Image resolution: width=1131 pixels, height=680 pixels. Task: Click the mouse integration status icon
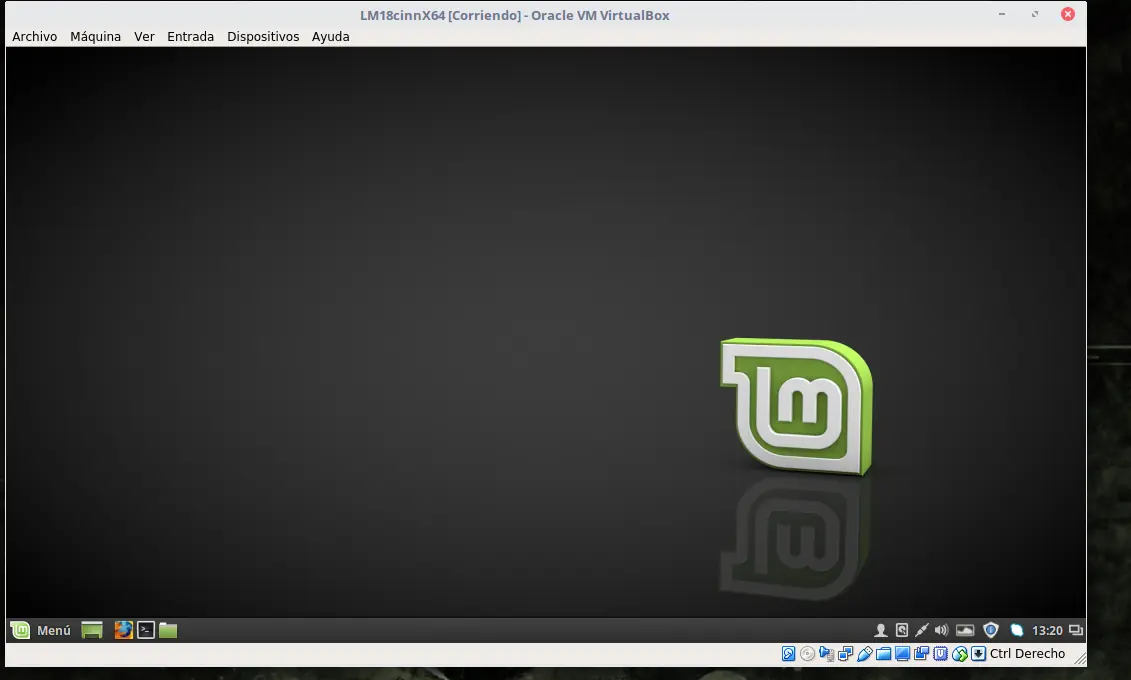(959, 653)
